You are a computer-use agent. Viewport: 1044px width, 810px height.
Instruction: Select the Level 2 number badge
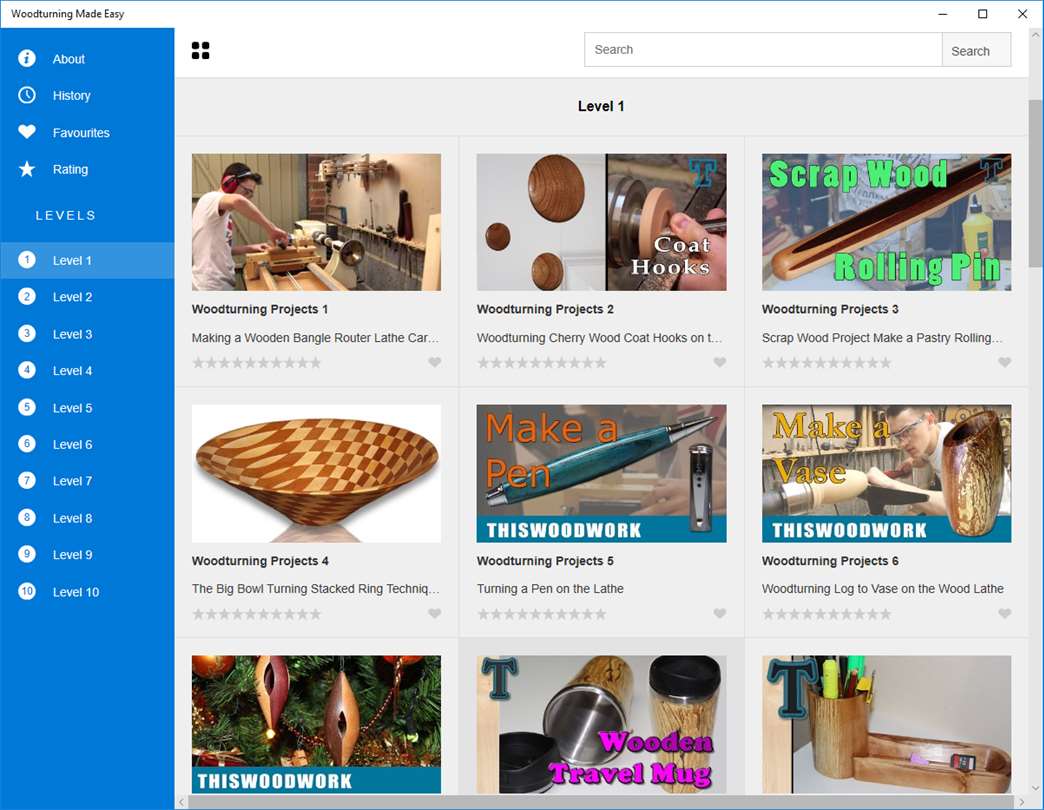coord(27,297)
